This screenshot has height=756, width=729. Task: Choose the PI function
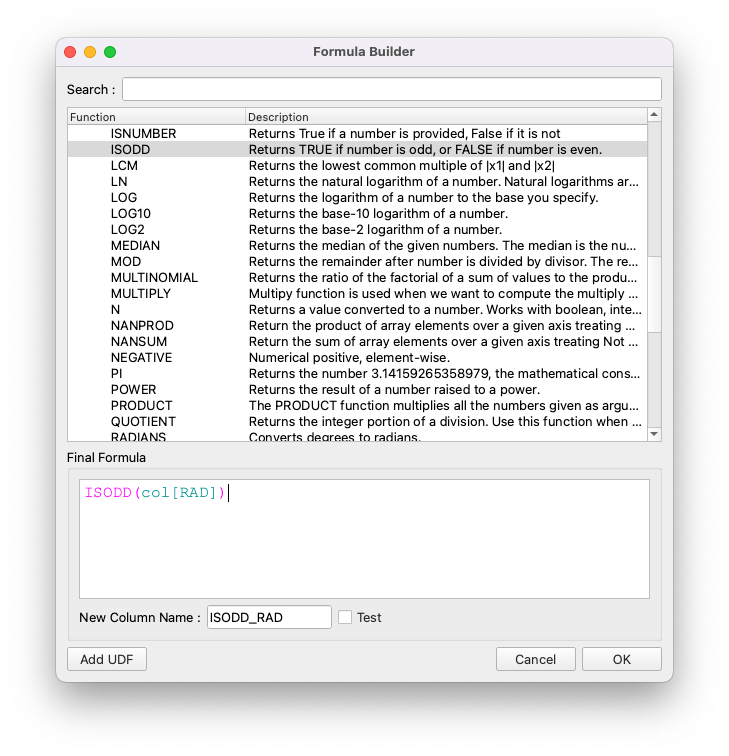click(357, 373)
